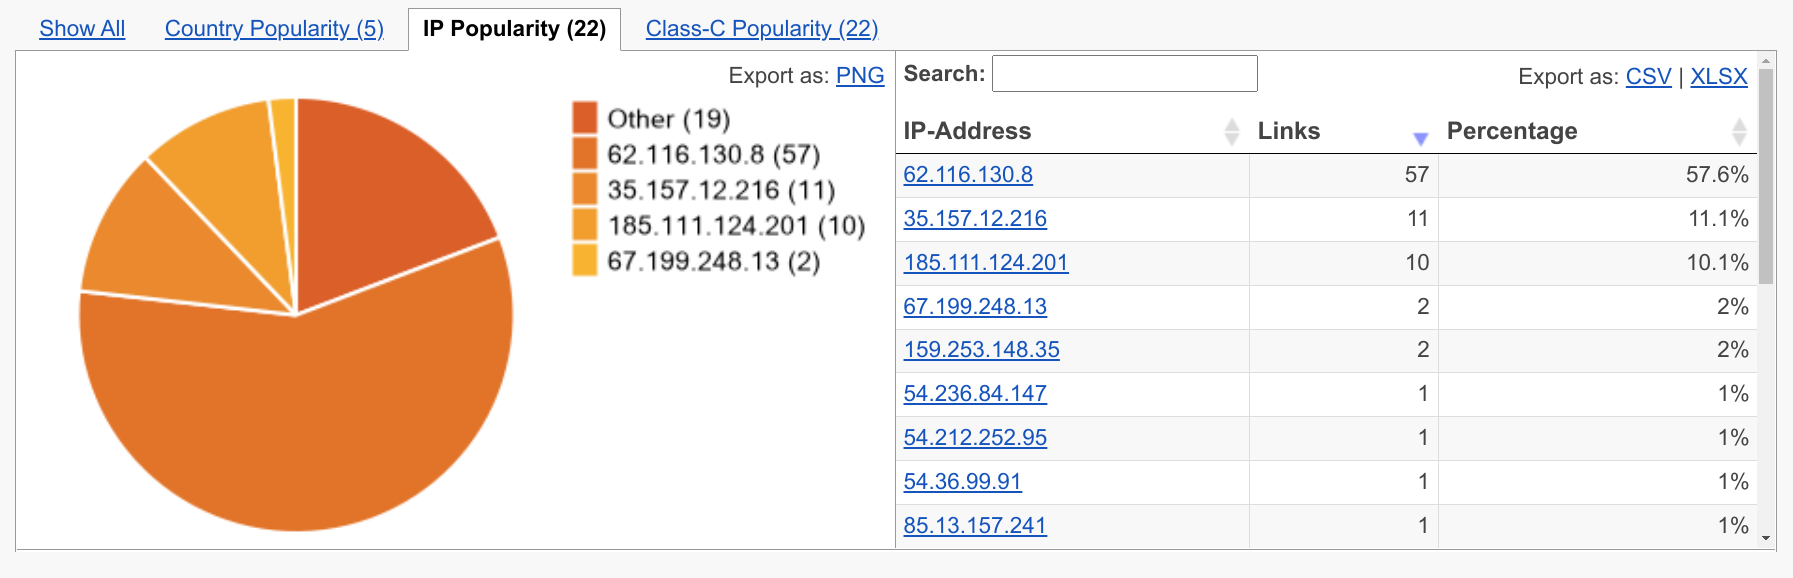1793x578 pixels.
Task: Click scrollbar down arrow in table
Action: 1766,538
